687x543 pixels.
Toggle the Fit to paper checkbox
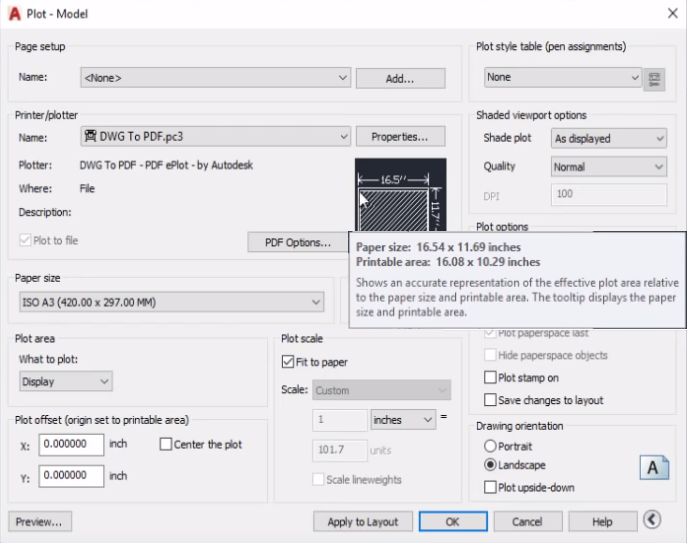[288, 362]
